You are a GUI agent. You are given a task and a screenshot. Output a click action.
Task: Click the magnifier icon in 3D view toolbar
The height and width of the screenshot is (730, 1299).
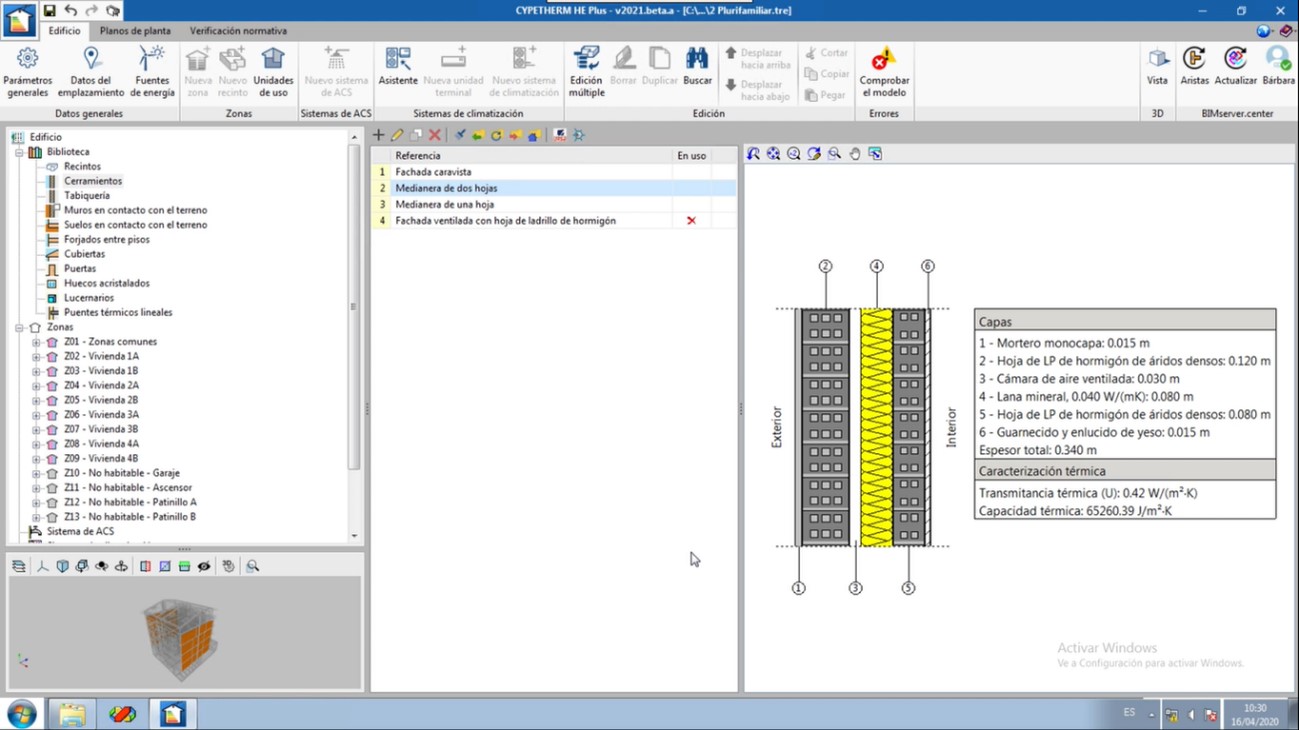(x=252, y=566)
